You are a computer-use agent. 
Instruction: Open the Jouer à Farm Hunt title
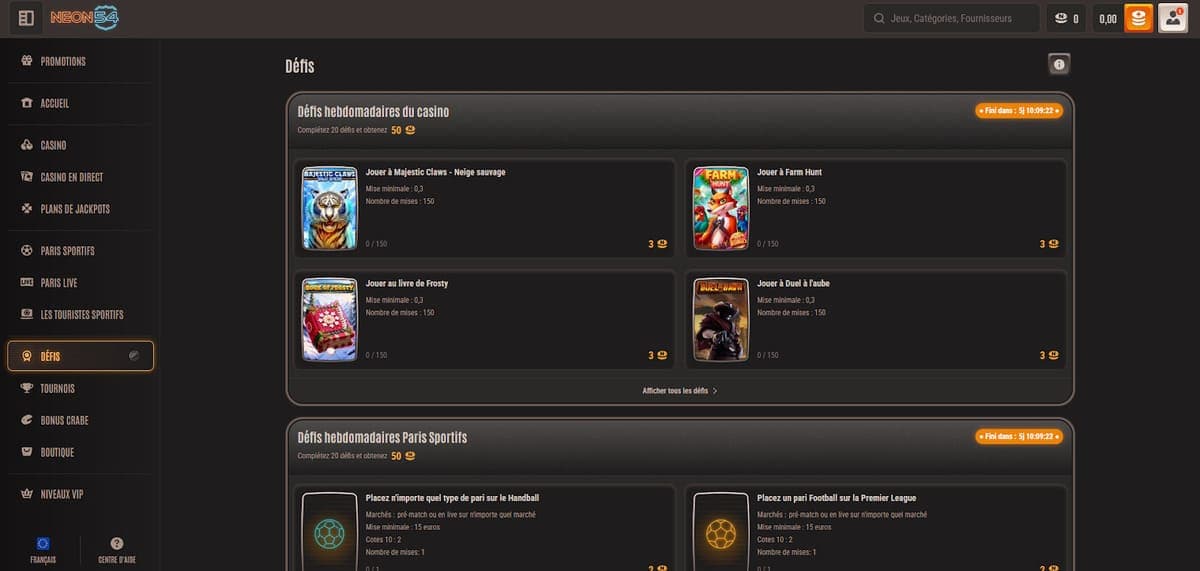(789, 172)
